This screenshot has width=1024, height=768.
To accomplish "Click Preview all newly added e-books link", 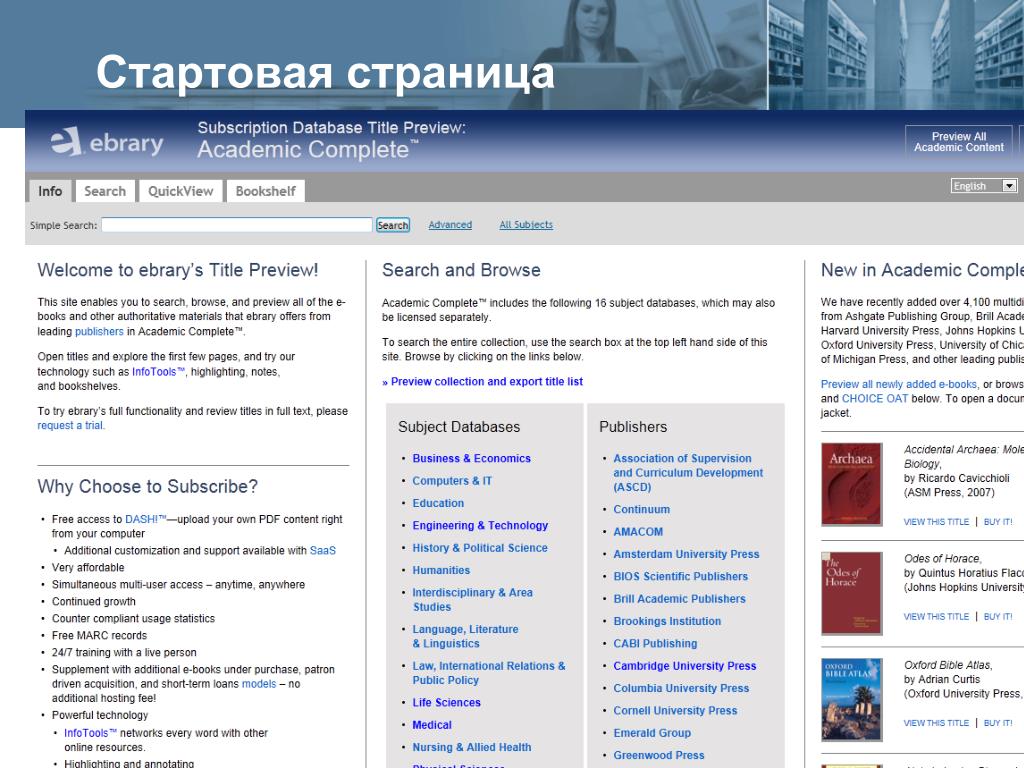I will click(899, 384).
